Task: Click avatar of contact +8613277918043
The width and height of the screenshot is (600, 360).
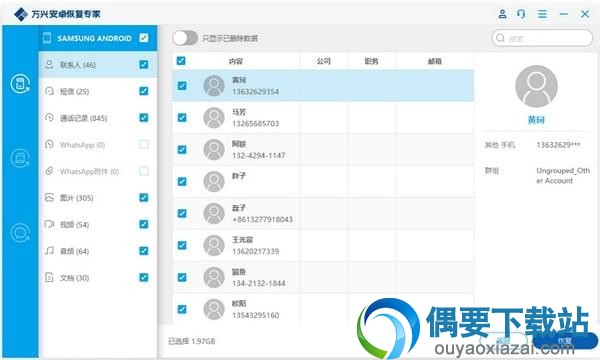Action: 214,213
